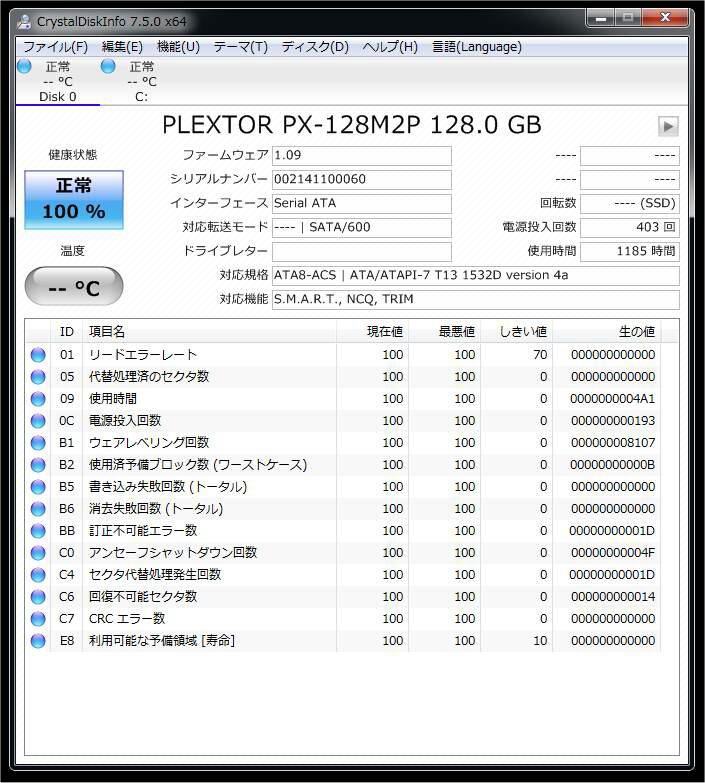Select the C: drive tab

tap(142, 81)
